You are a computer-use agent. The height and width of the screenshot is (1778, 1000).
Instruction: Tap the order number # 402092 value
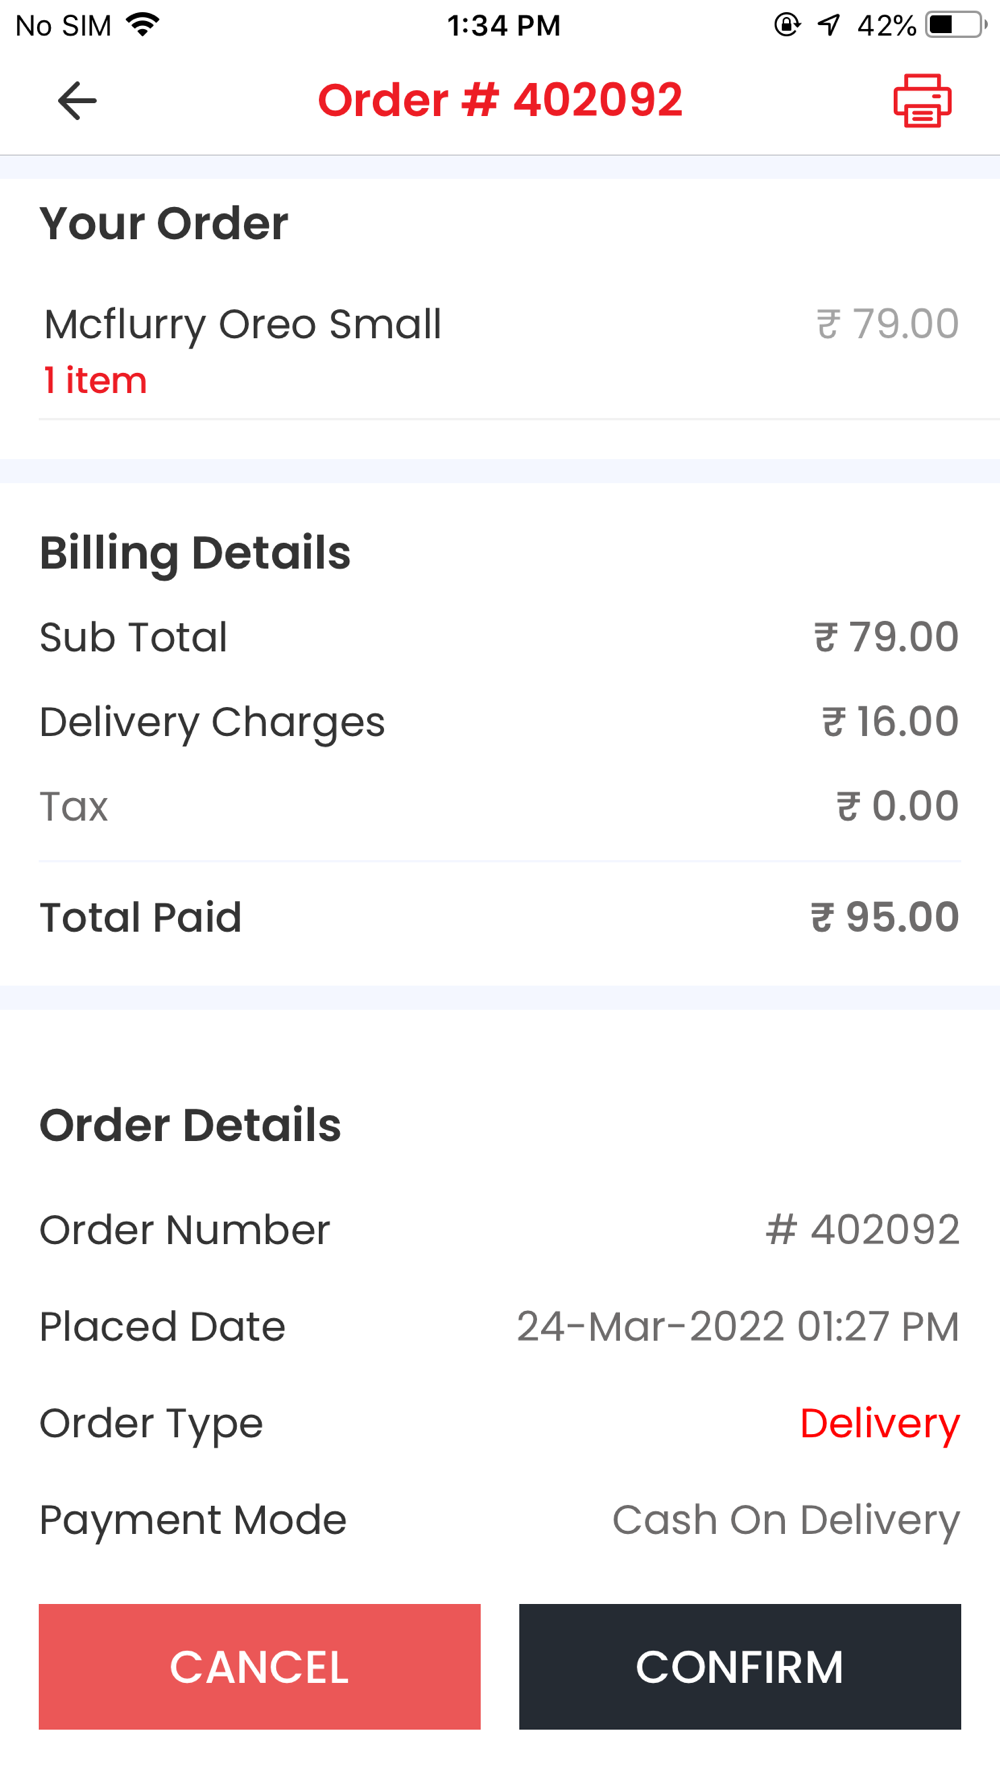pyautogui.click(x=862, y=1230)
